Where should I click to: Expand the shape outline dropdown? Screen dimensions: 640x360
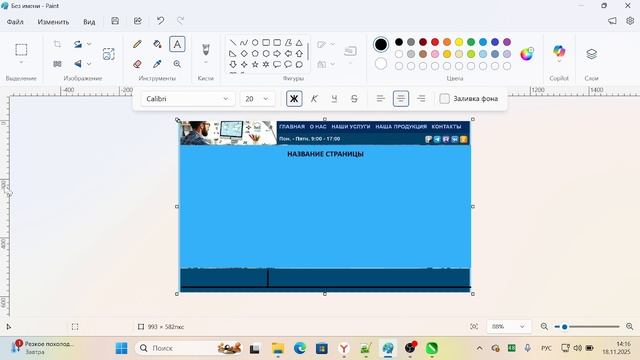pos(332,44)
